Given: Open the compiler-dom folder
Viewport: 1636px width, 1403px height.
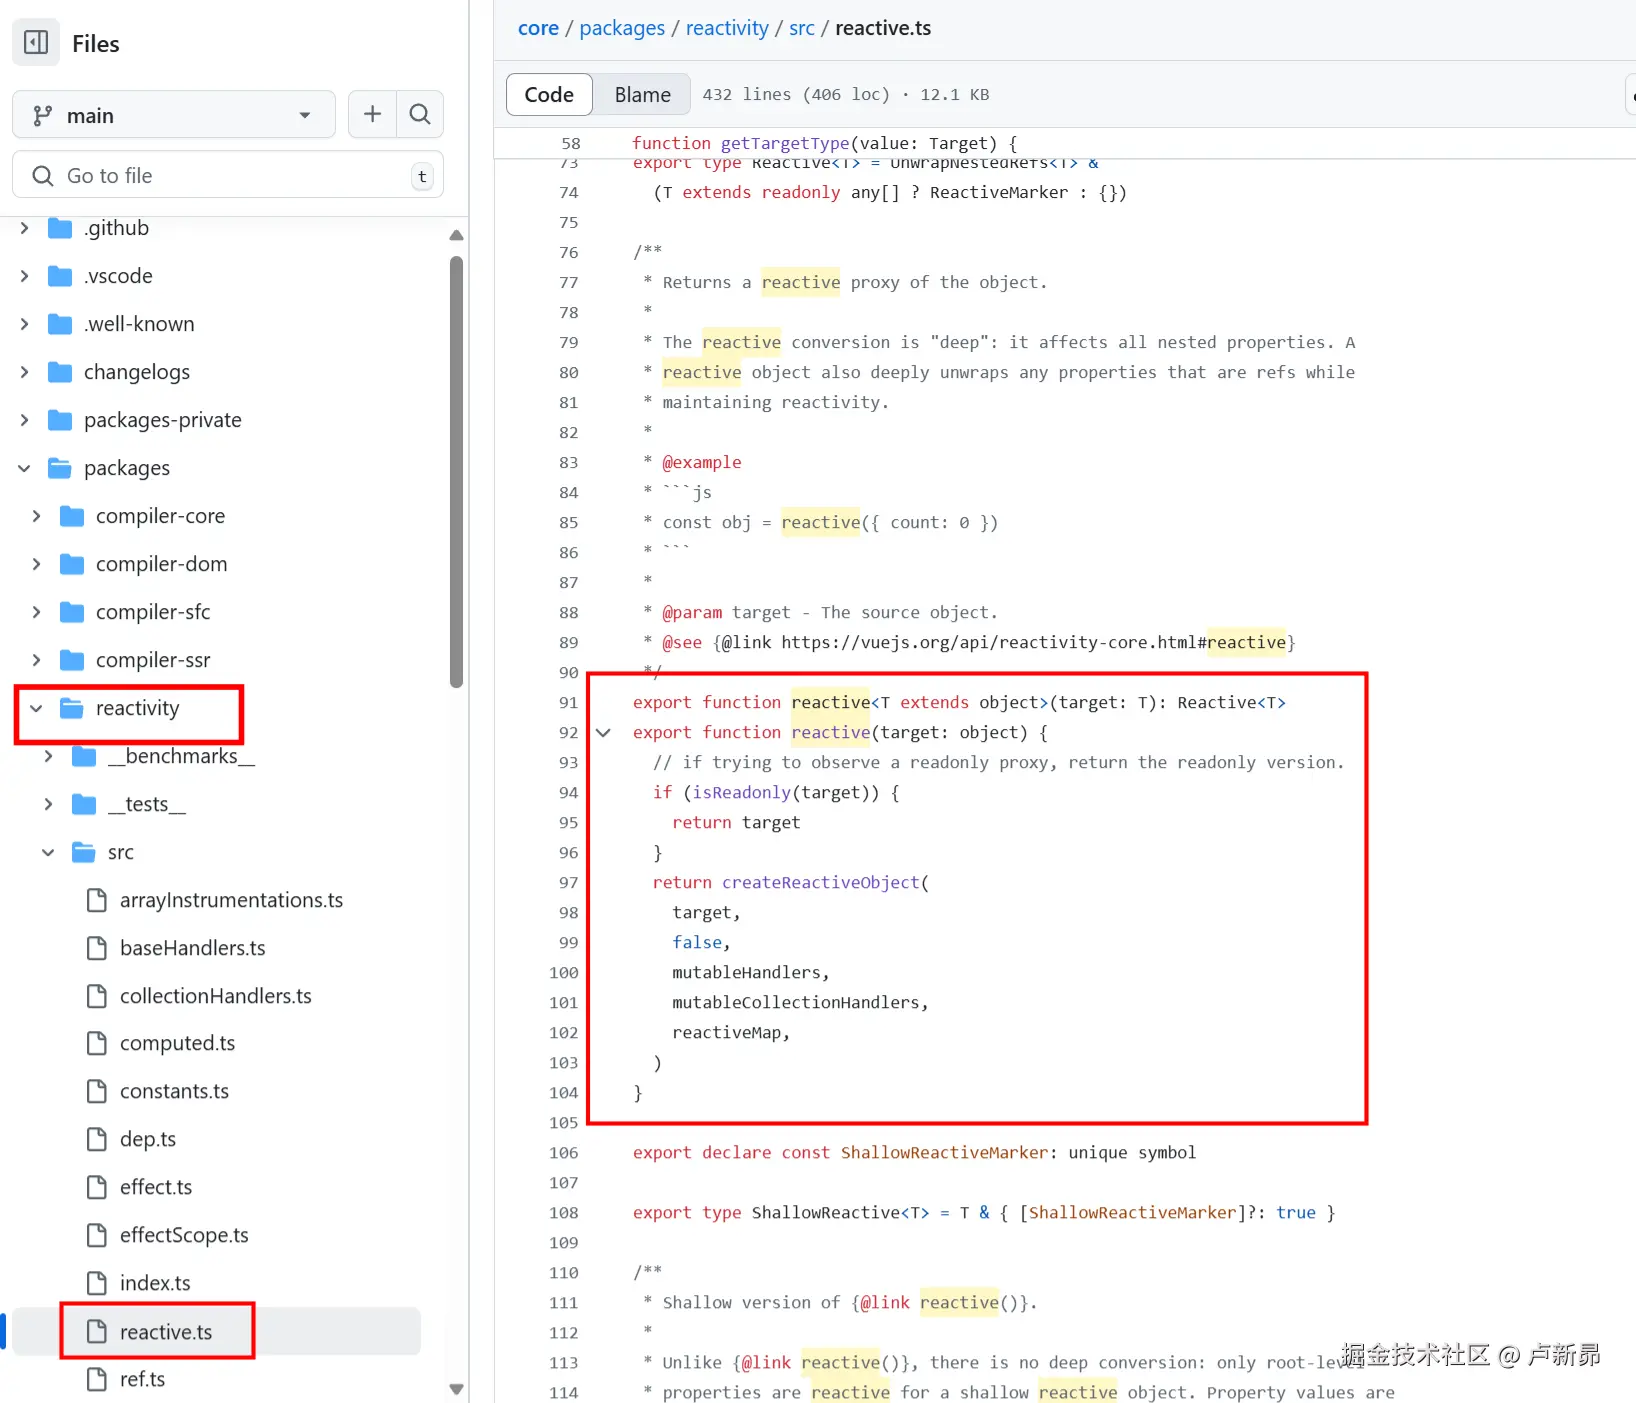Looking at the screenshot, I should pyautogui.click(x=161, y=564).
